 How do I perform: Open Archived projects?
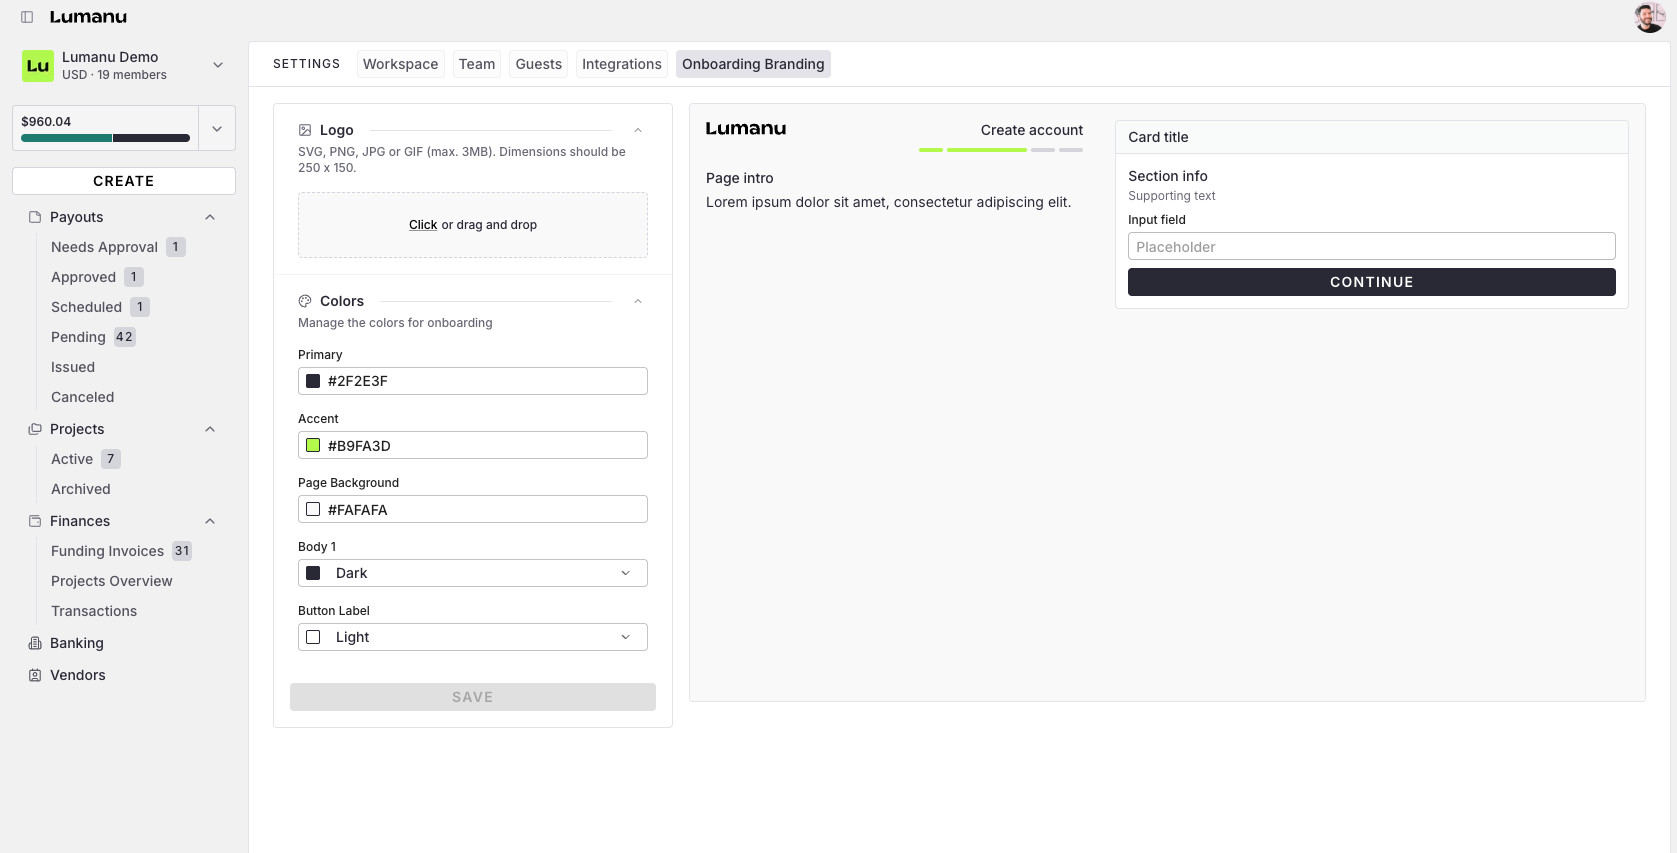point(81,489)
